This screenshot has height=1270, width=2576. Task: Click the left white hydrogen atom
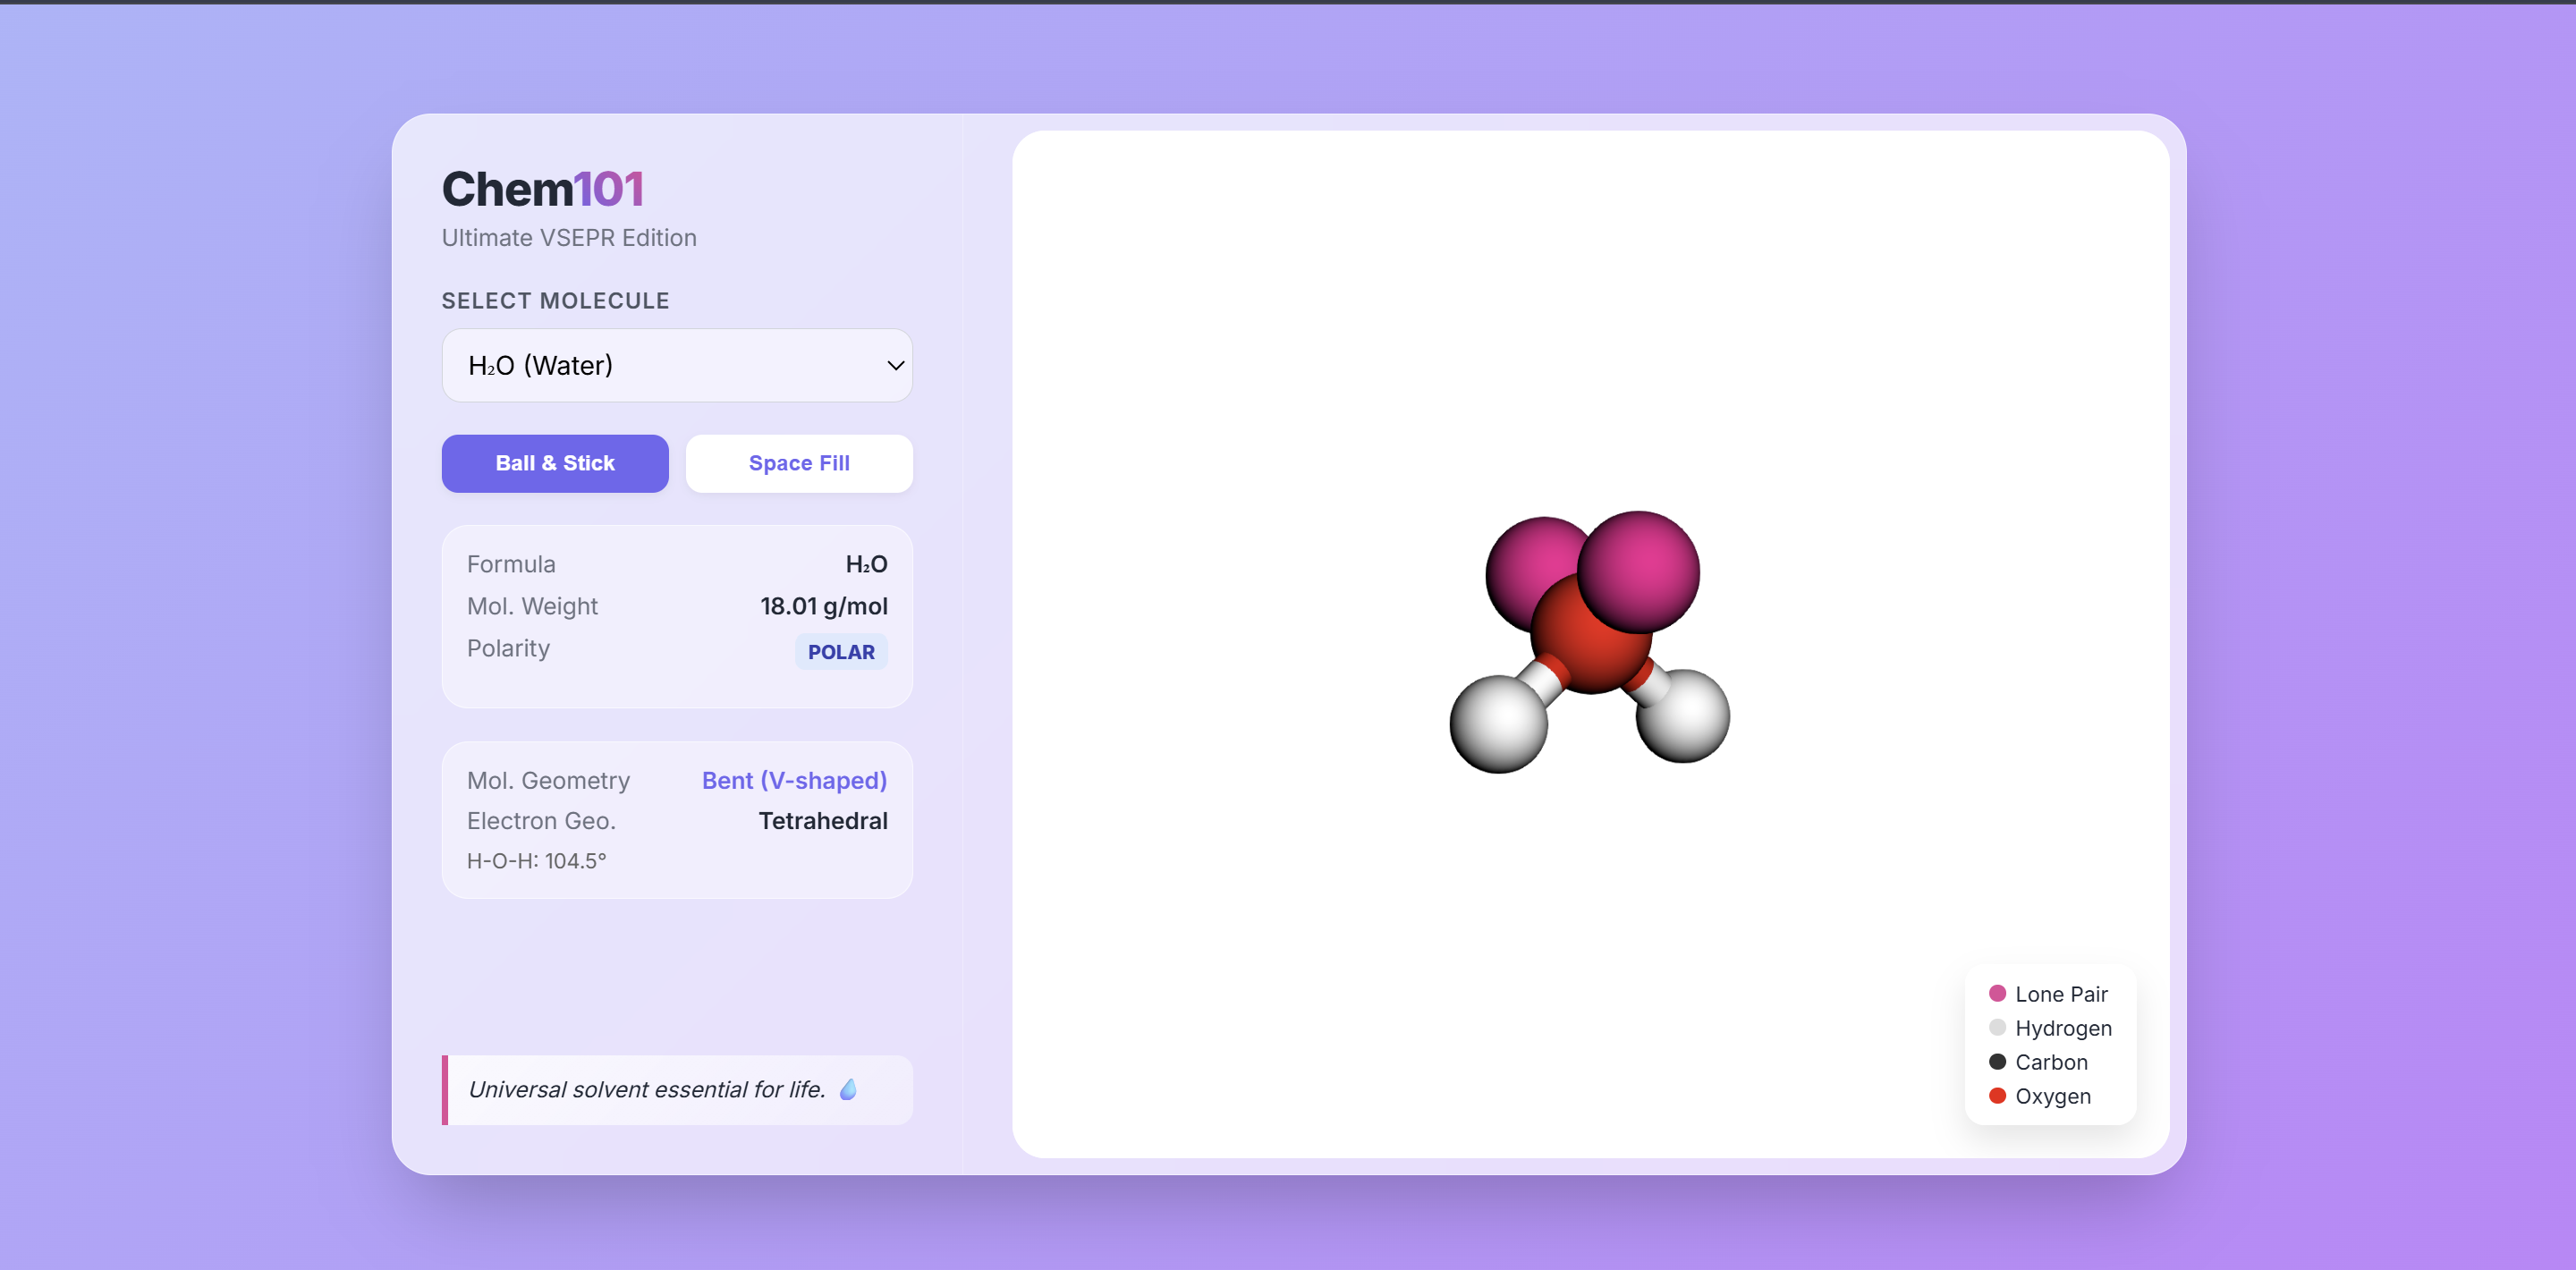tap(1498, 724)
